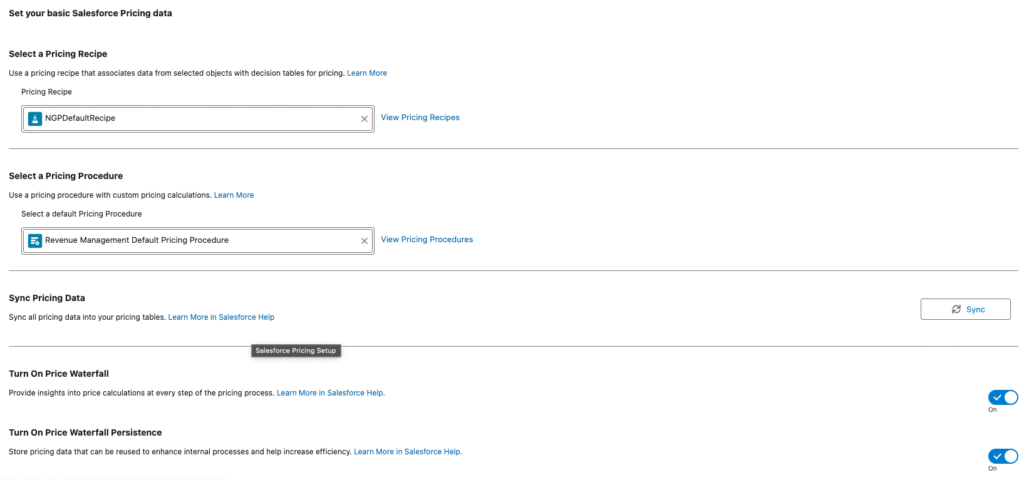This screenshot has width=1024, height=480.
Task: Open Salesforce Help link for Price Waterfall insights
Action: (x=330, y=393)
